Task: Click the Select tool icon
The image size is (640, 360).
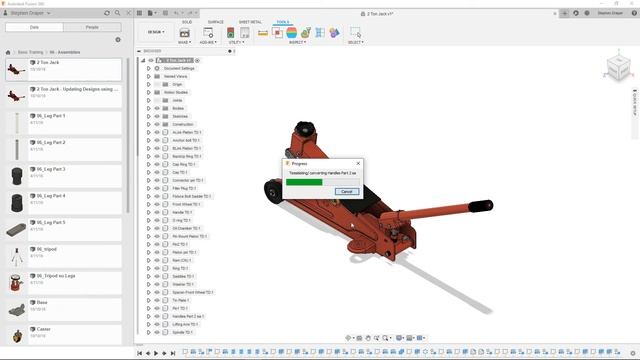Action: (356, 32)
